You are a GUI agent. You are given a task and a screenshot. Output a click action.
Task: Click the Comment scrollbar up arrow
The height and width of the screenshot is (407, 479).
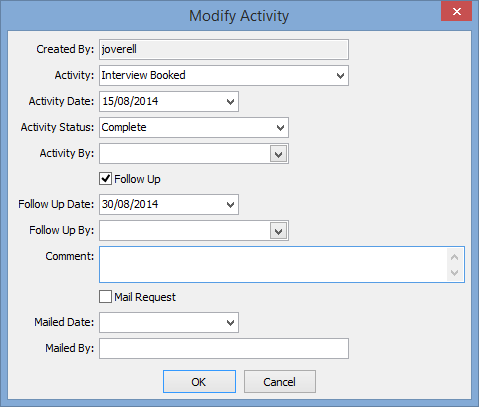(x=454, y=257)
